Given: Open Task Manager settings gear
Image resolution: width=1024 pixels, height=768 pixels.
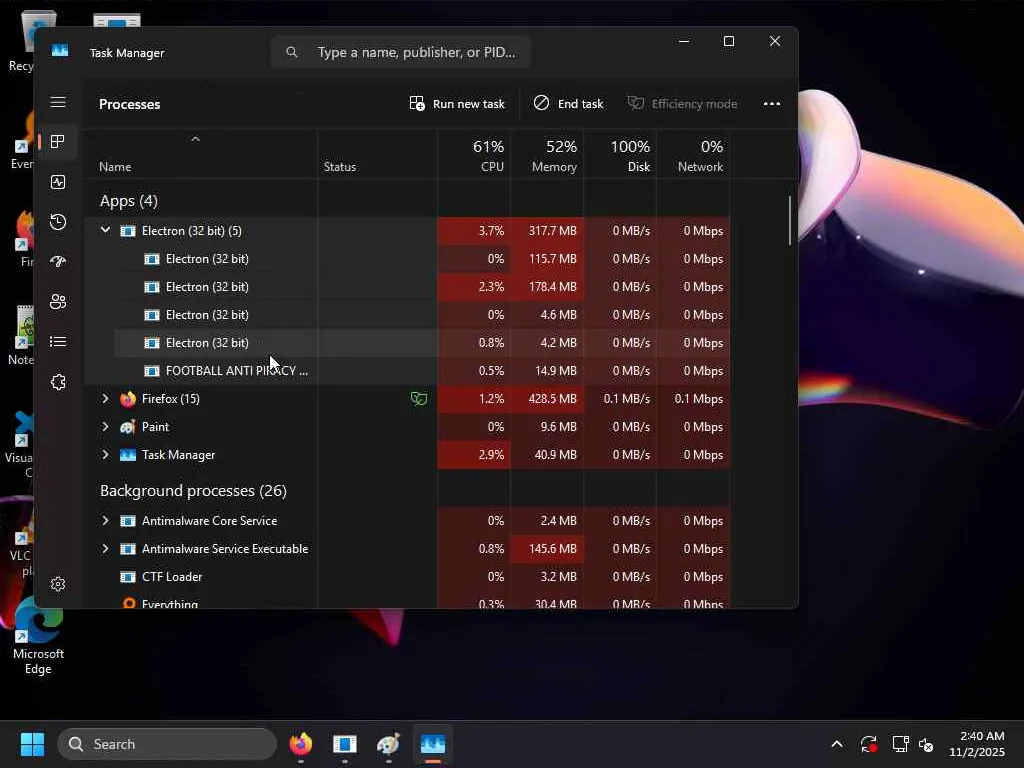Looking at the screenshot, I should tap(58, 584).
